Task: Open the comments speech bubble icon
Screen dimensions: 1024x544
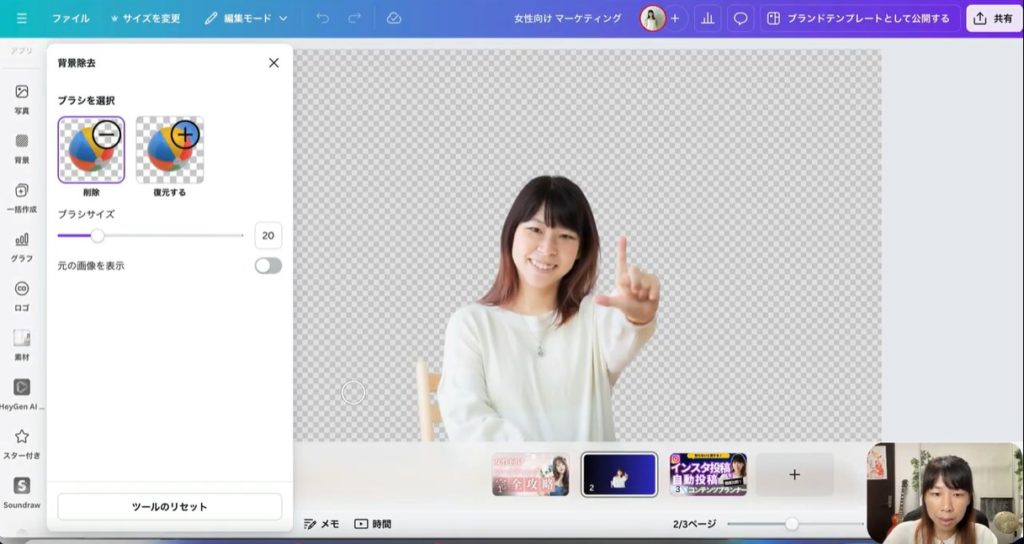Action: (741, 18)
